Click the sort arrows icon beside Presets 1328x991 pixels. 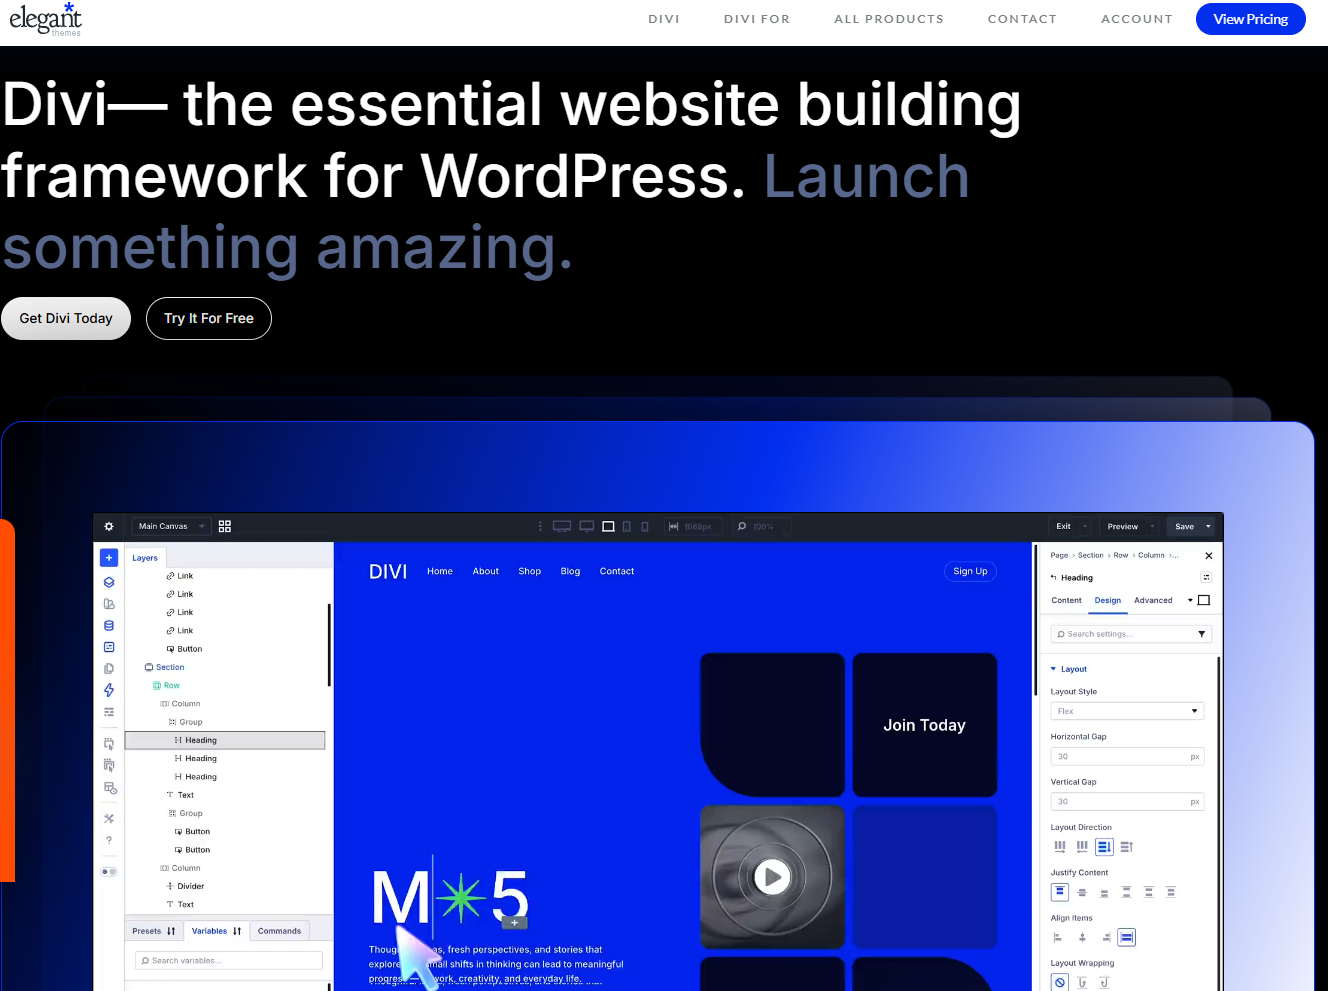pyautogui.click(x=171, y=931)
